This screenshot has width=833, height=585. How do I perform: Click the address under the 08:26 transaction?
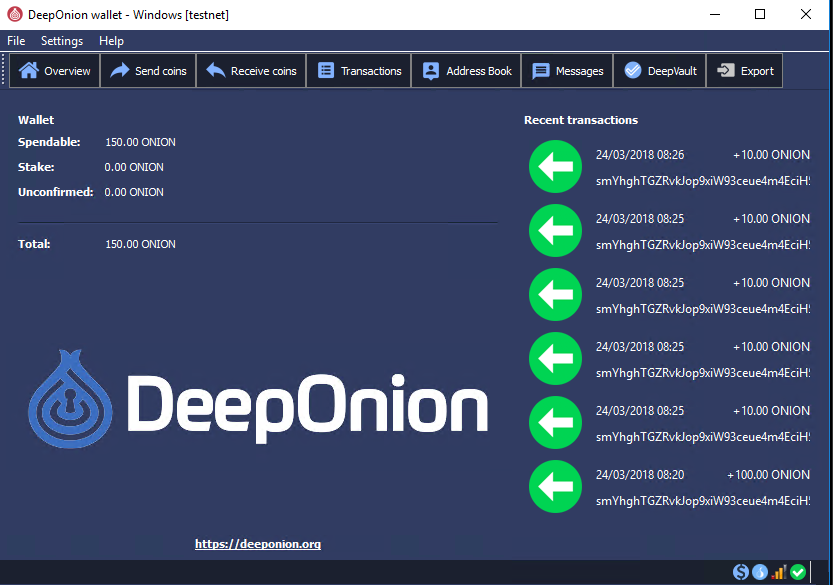tap(703, 181)
